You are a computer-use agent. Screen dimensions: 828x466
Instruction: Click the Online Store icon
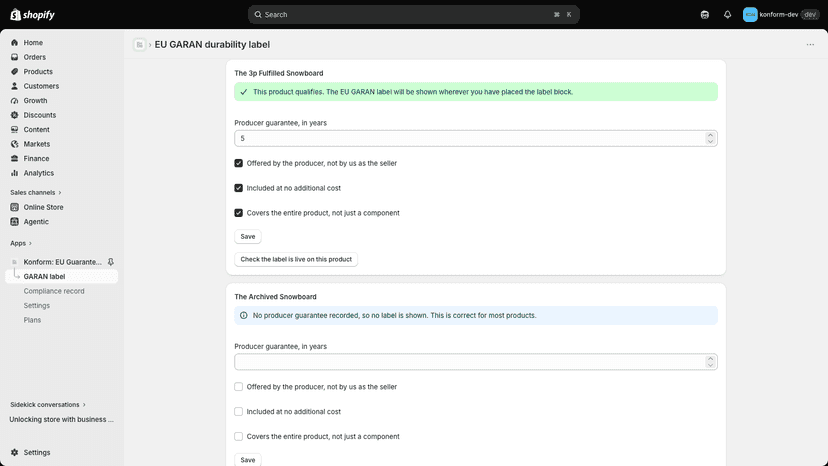coord(14,207)
